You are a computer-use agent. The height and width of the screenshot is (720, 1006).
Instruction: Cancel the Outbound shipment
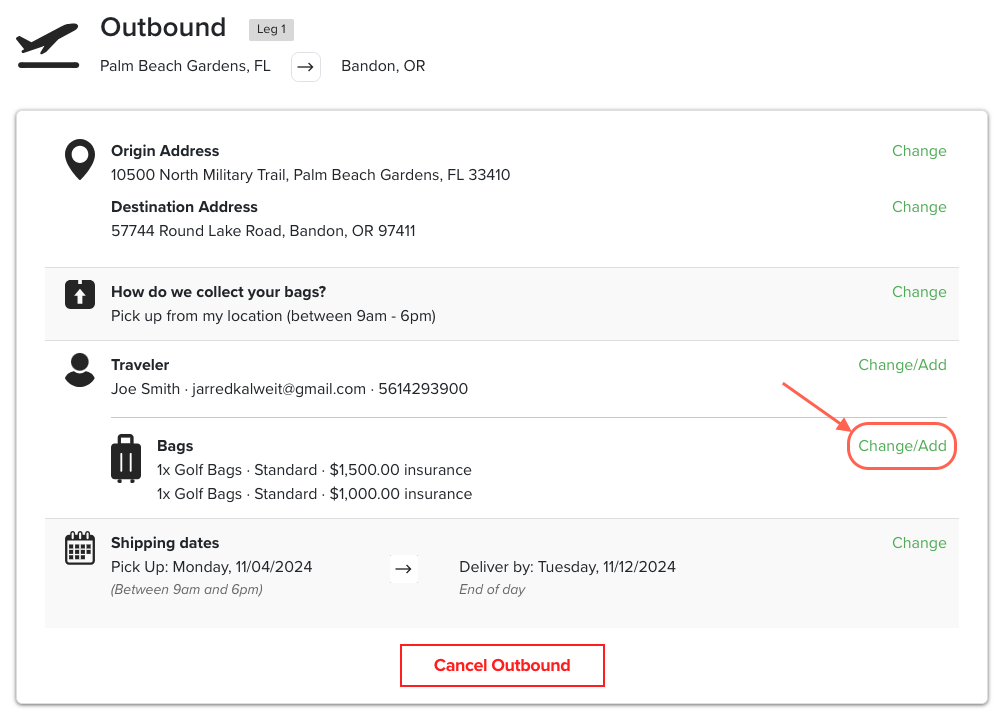point(502,665)
